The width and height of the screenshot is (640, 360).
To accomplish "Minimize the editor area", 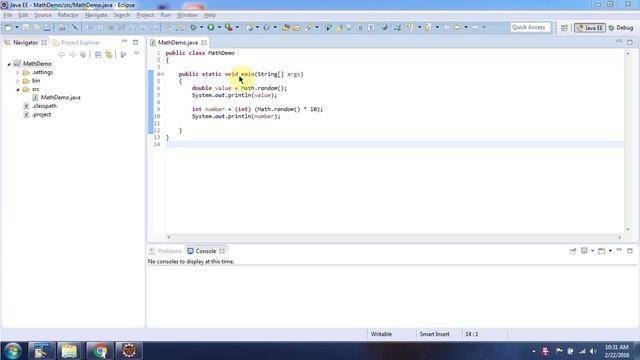I will point(619,42).
